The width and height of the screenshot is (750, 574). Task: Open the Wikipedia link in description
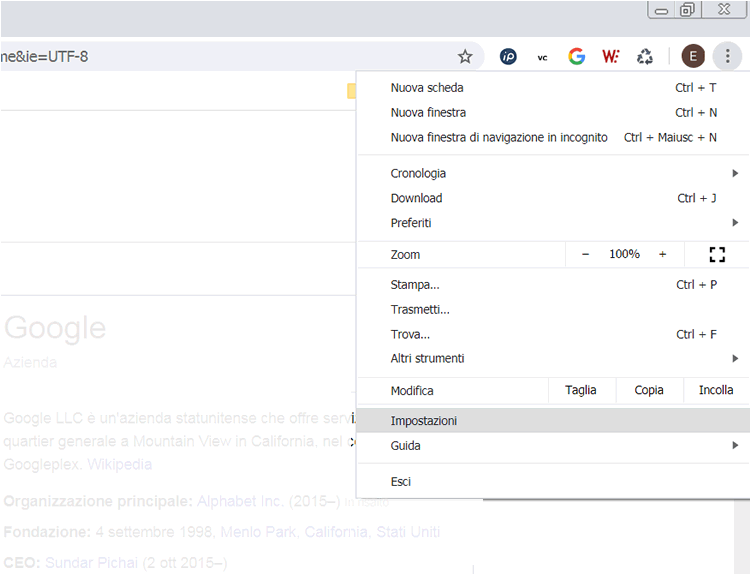[x=120, y=464]
